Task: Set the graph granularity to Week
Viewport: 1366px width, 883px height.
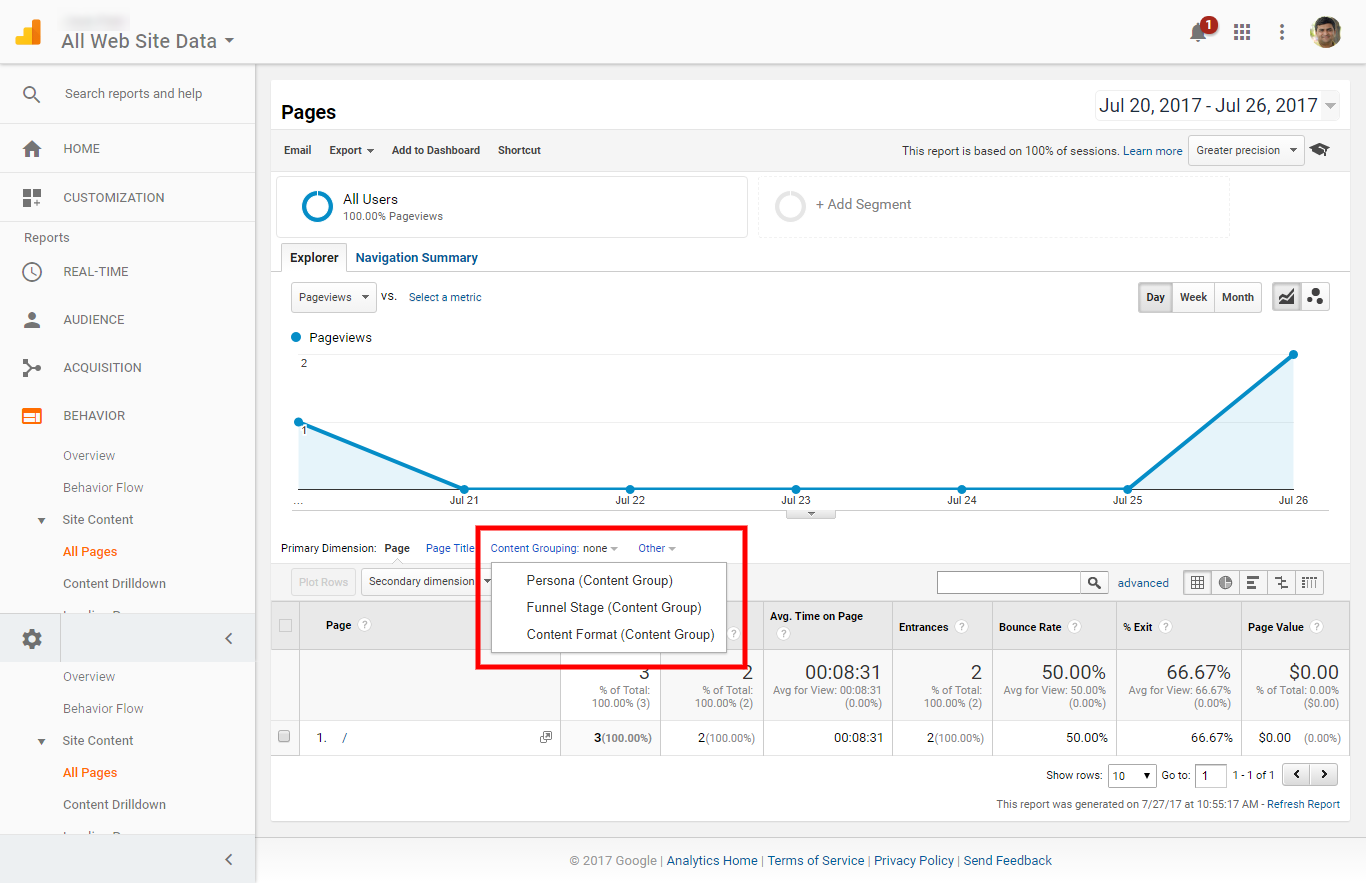Action: coord(1193,297)
